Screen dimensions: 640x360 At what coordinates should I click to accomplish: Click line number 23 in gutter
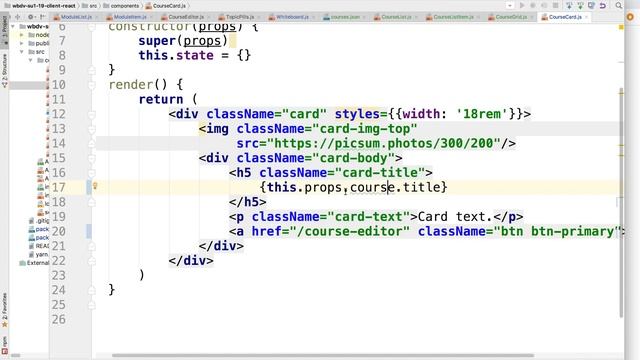pyautogui.click(x=58, y=276)
